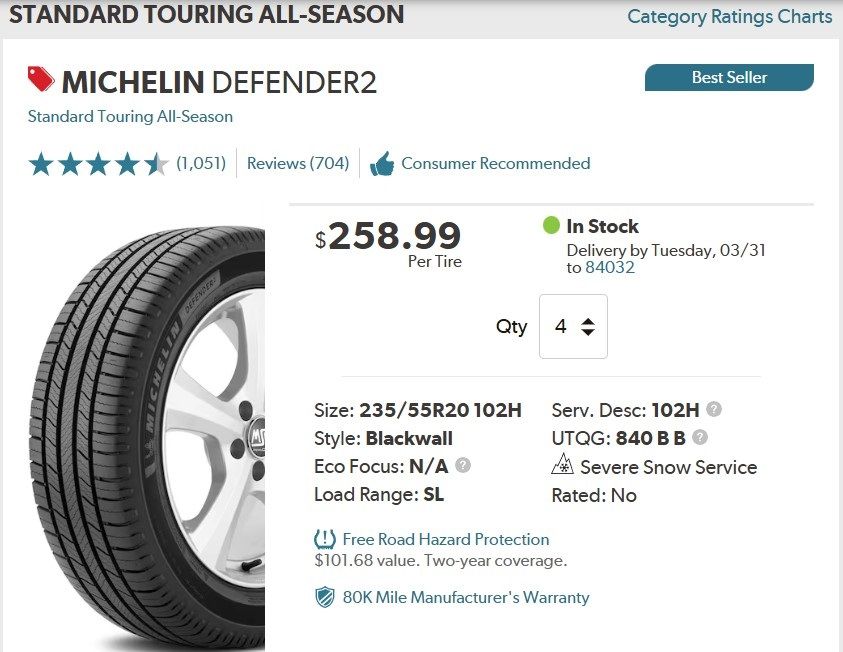This screenshot has height=652, width=843.
Task: Open the Serv. Desc help icon
Action: tap(714, 409)
